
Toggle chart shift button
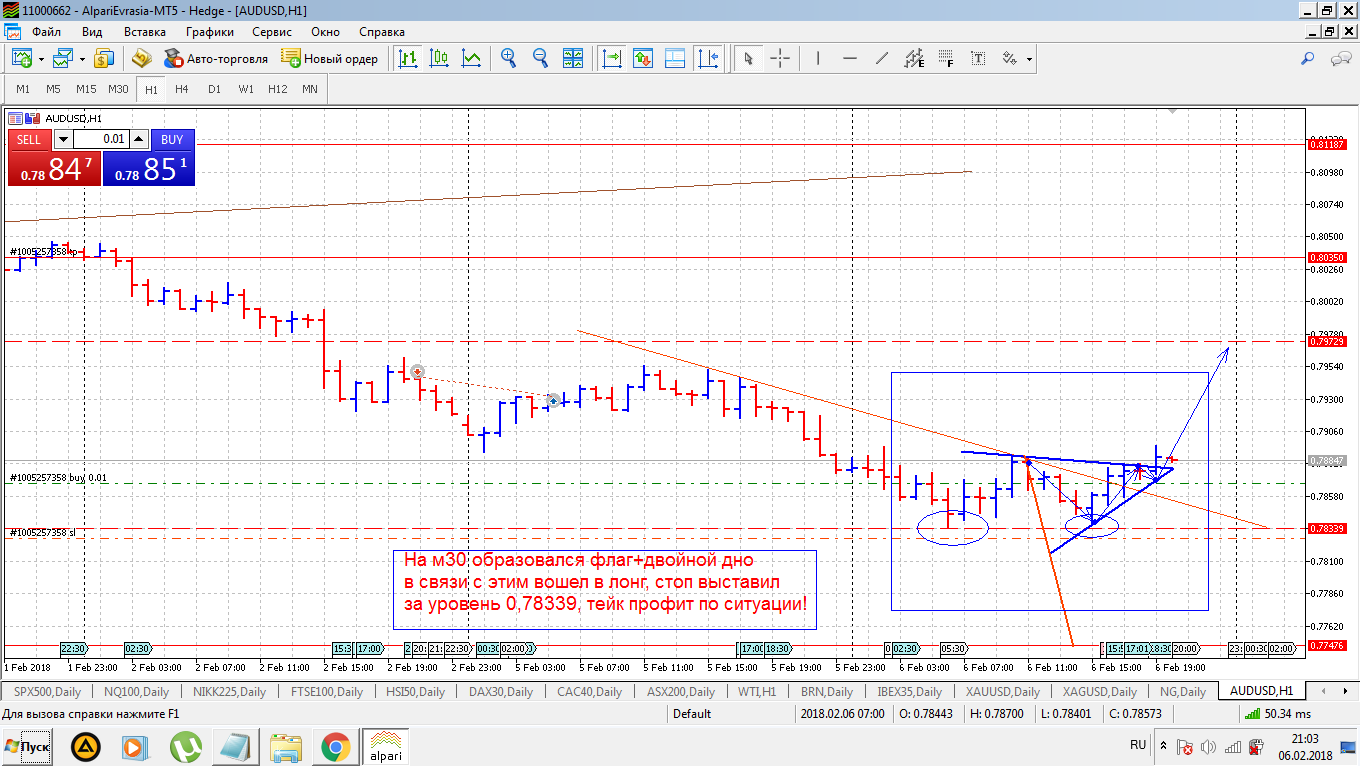point(707,58)
